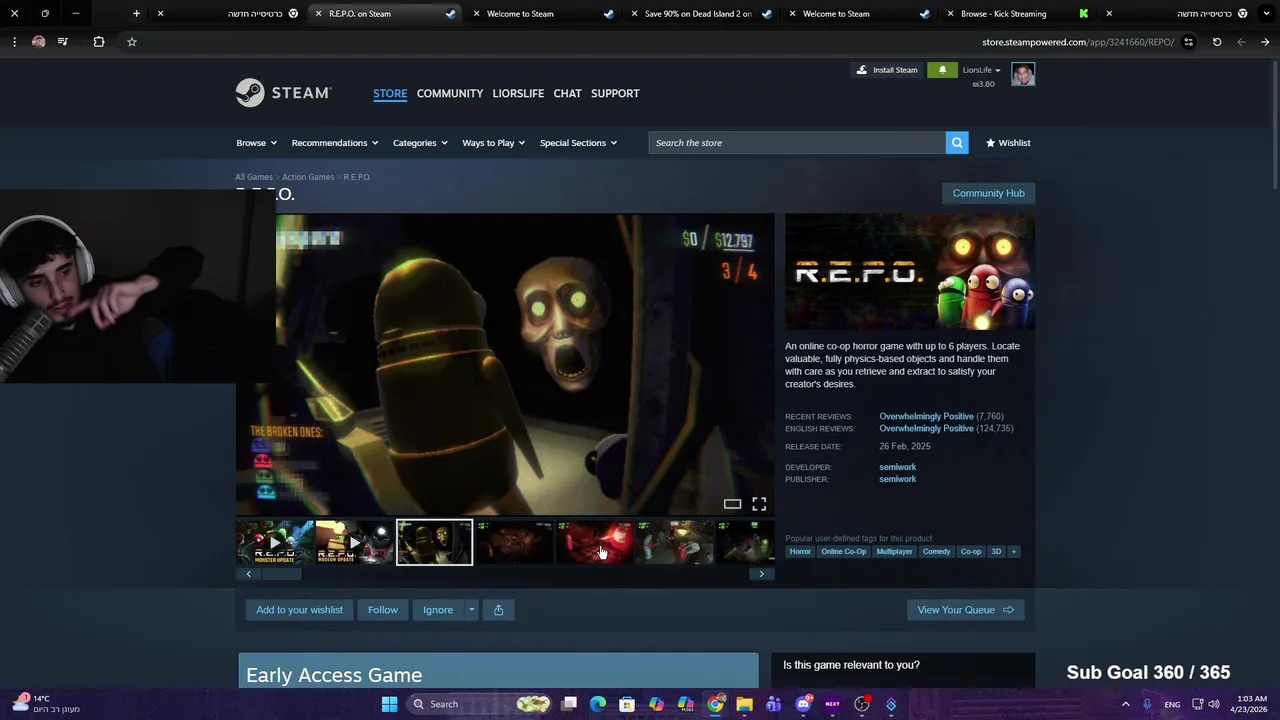The image size is (1280, 720).
Task: Expand the Browse dropdown menu
Action: tap(256, 143)
